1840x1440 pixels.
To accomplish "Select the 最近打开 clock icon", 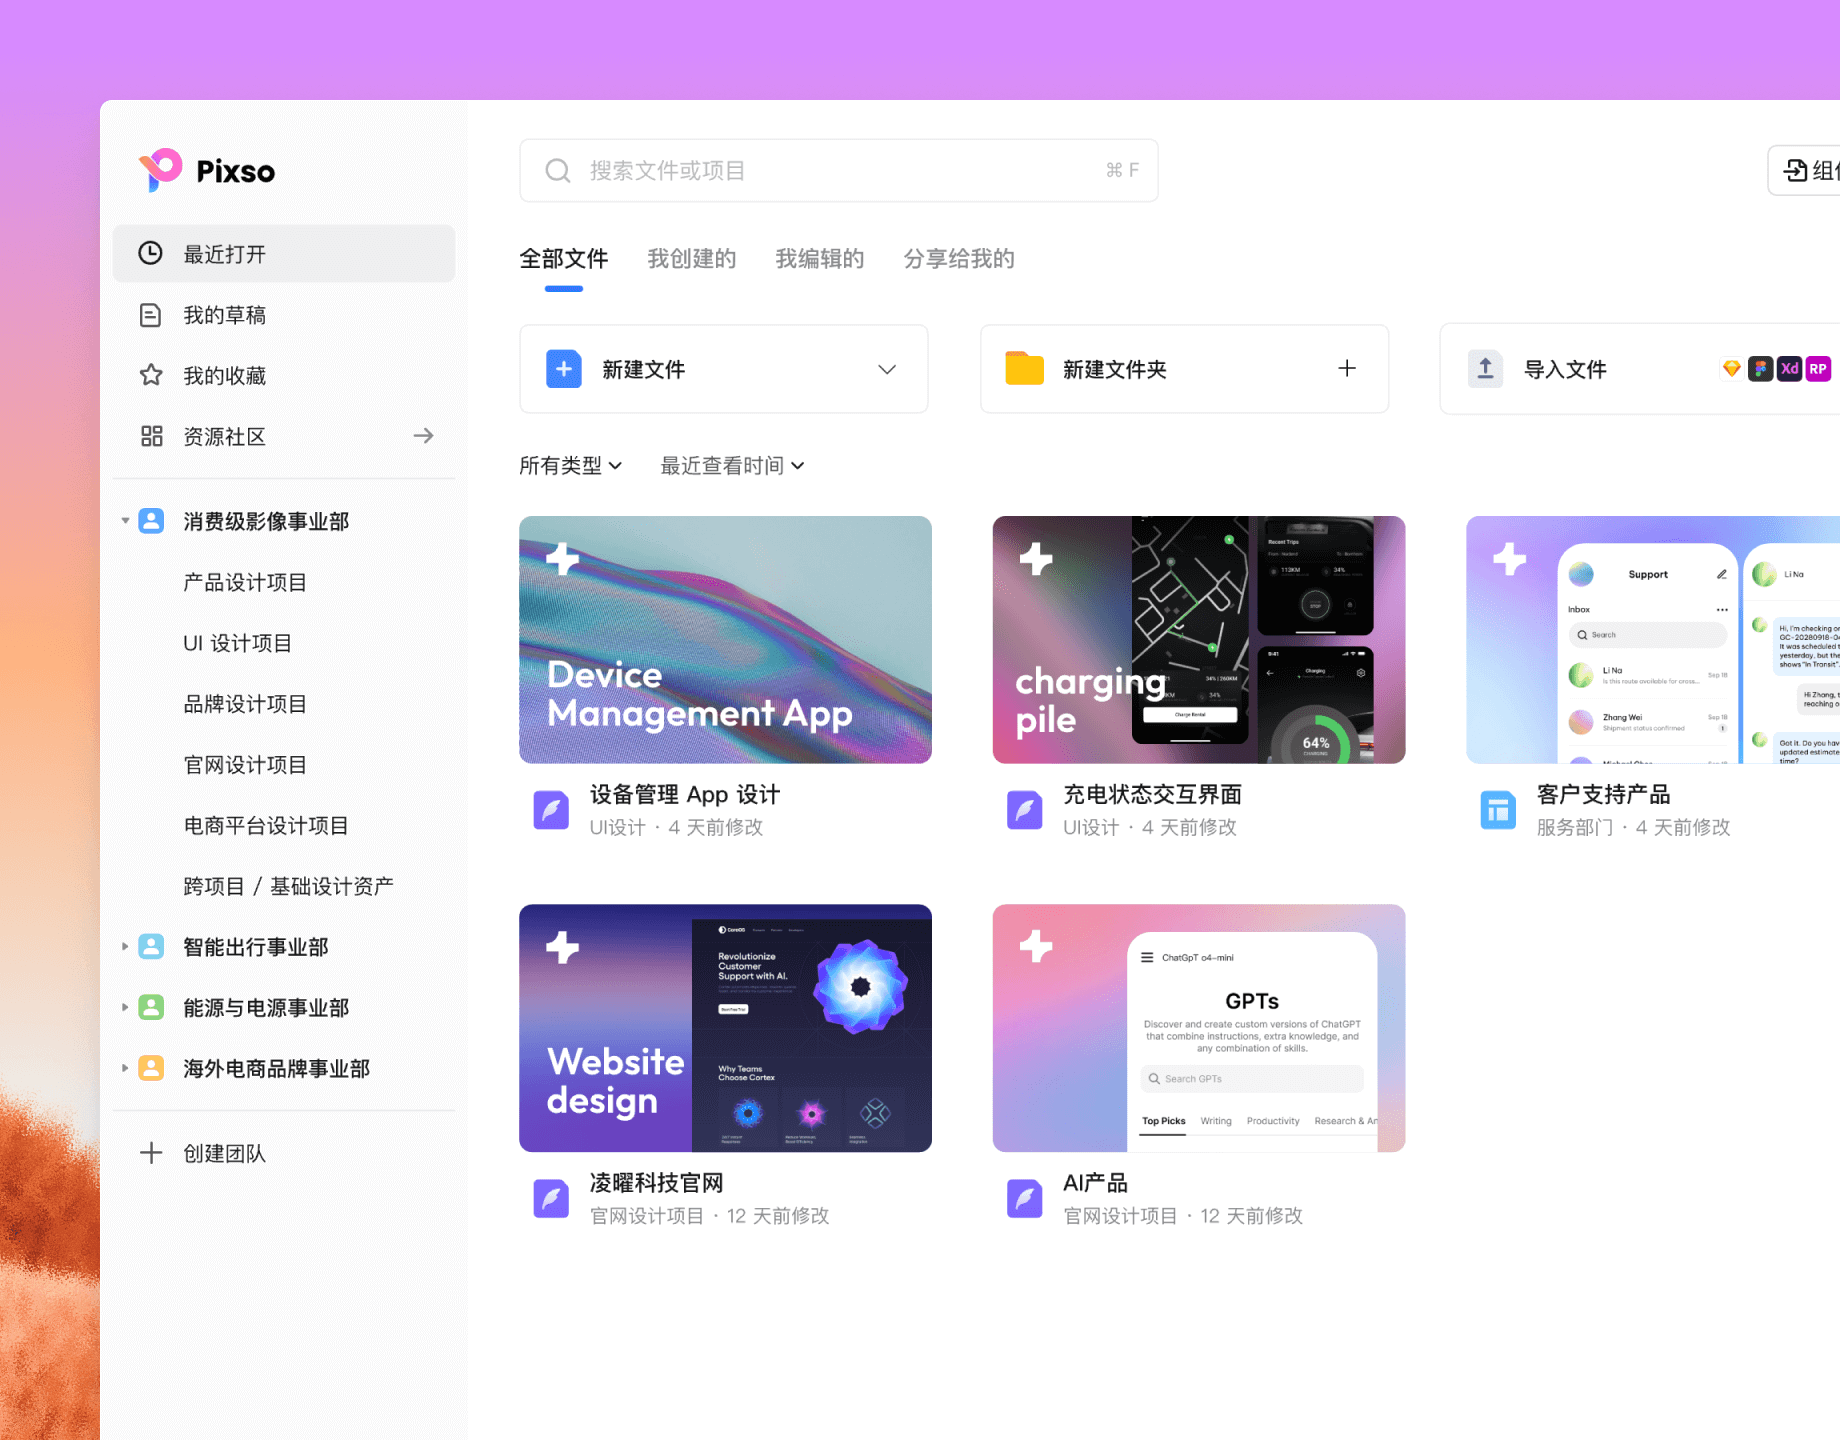I will tap(150, 253).
